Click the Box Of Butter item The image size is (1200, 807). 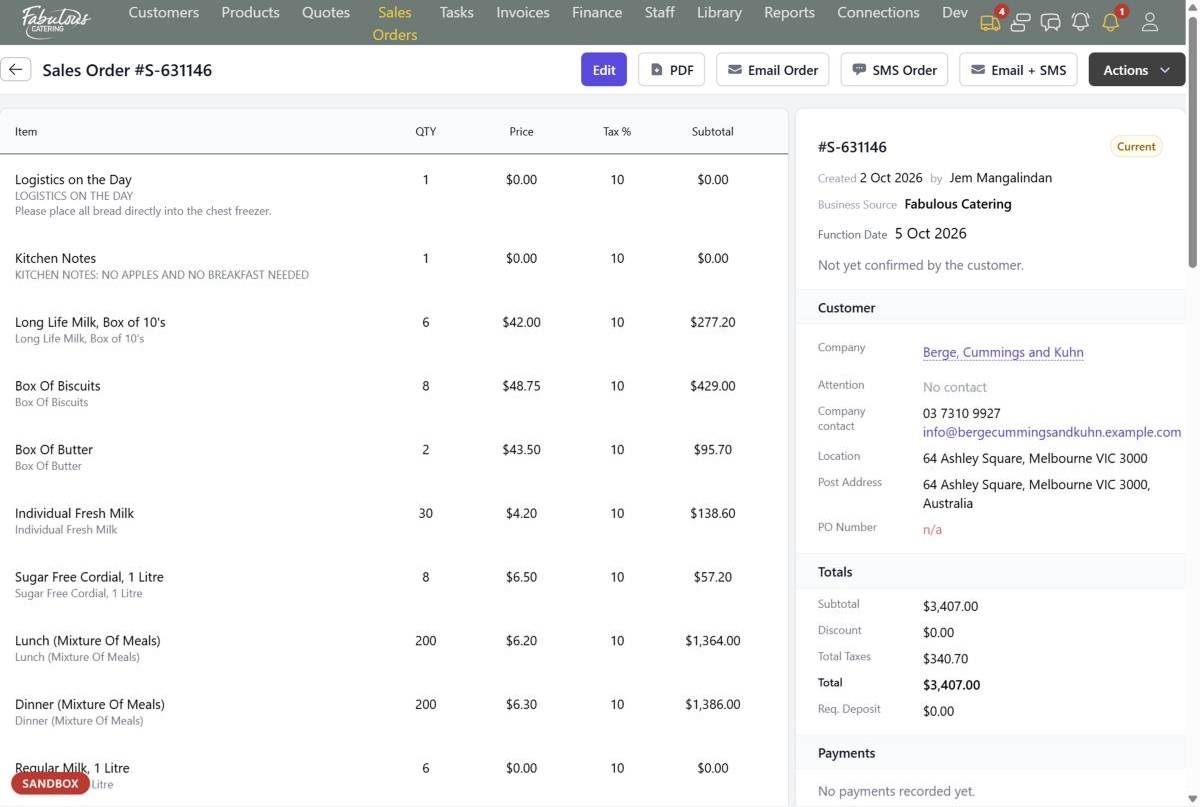pos(54,450)
